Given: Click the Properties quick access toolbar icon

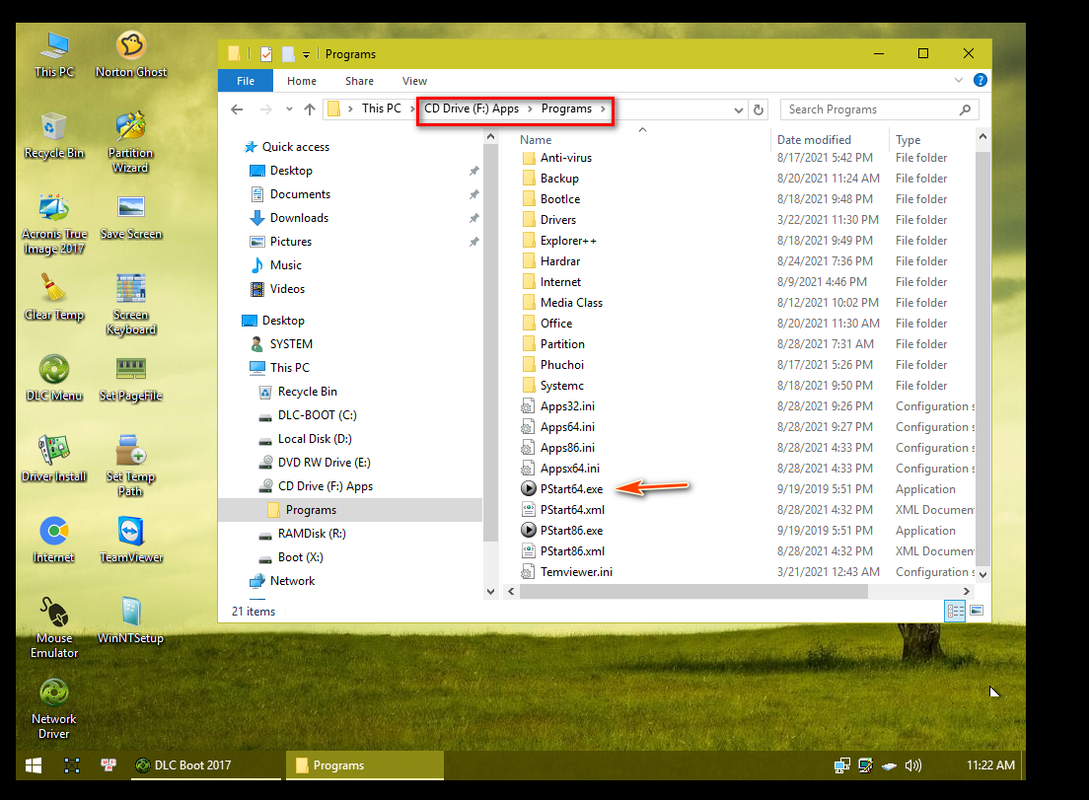Looking at the screenshot, I should click(266, 54).
